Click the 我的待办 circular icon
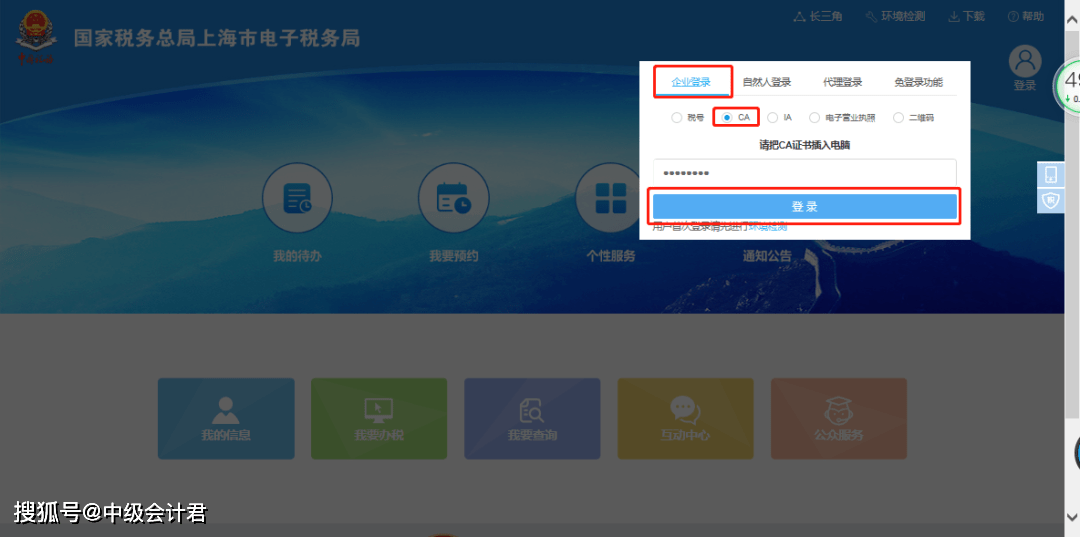 point(297,199)
